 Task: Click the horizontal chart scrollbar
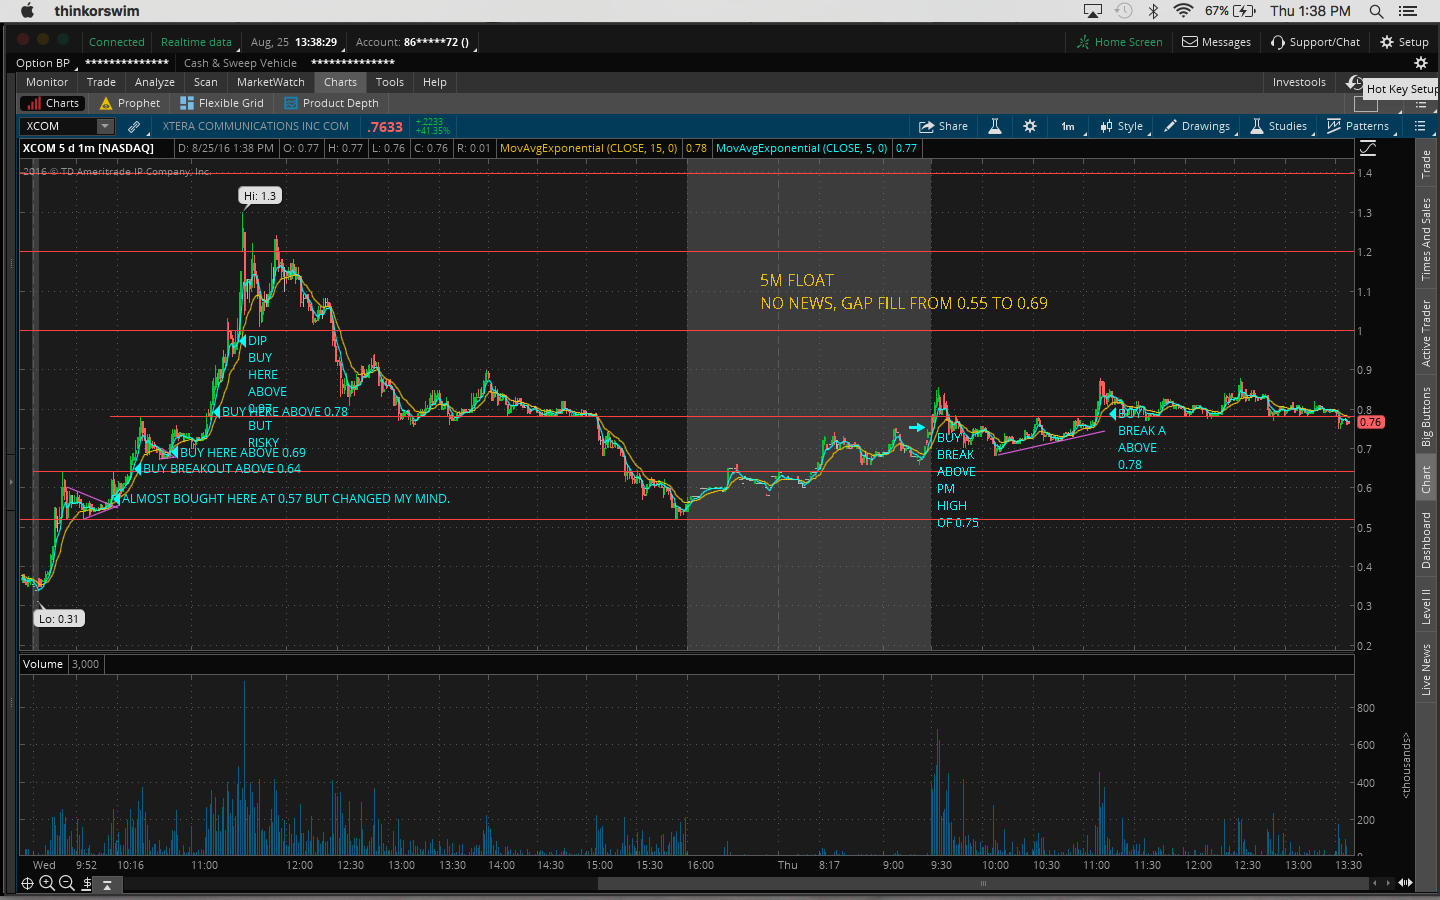[982, 883]
